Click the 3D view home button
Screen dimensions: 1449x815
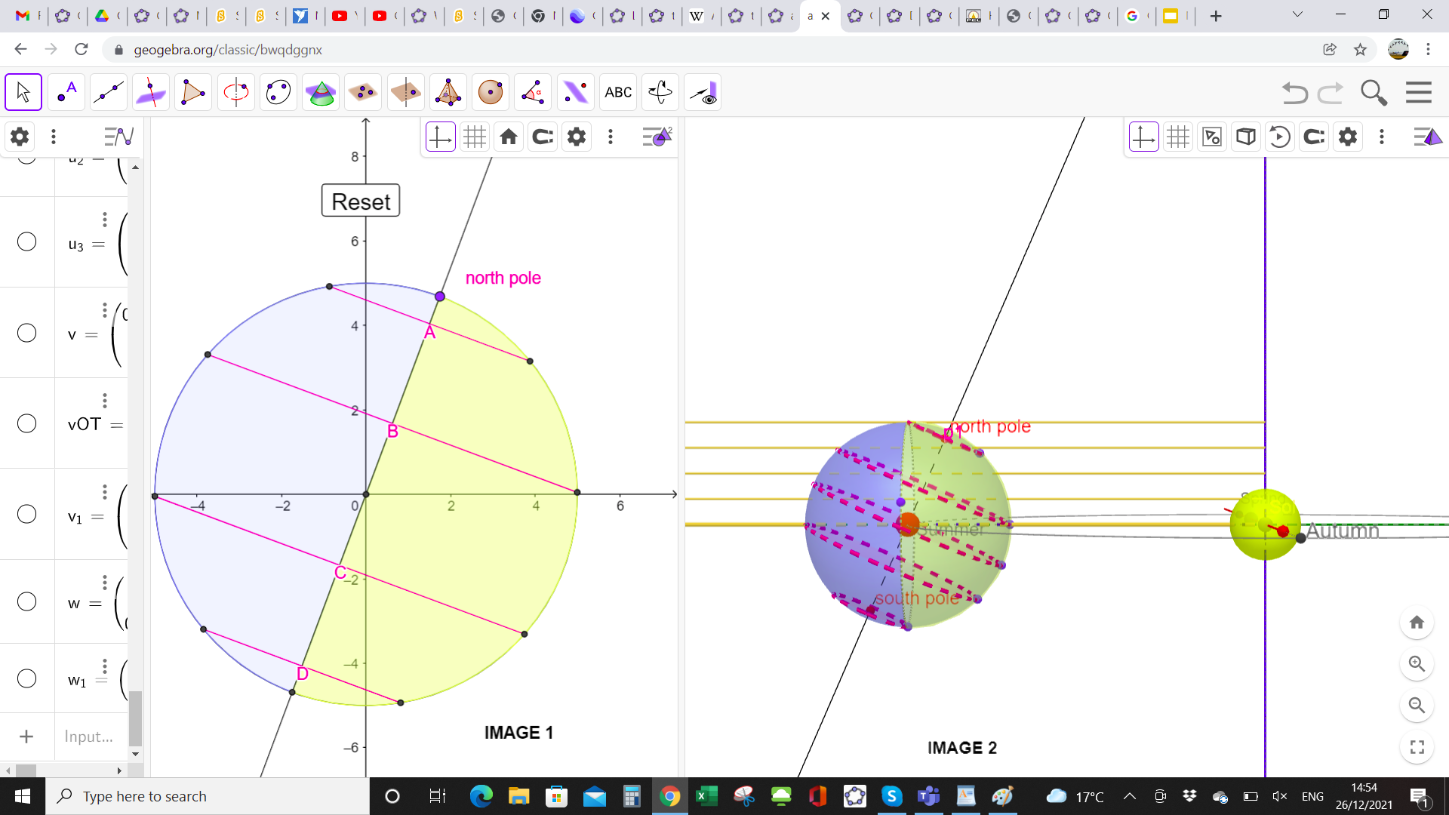coord(1417,623)
